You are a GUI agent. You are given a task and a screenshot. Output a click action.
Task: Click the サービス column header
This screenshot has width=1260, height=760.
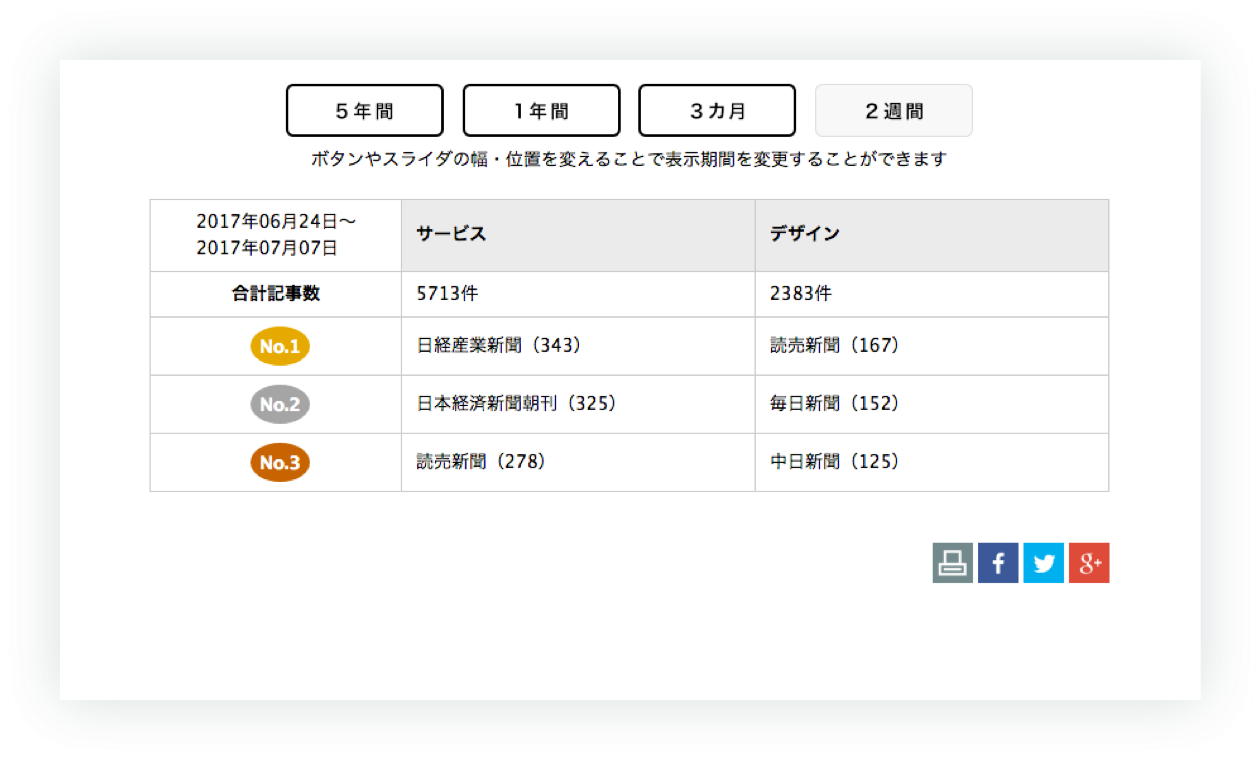coord(578,235)
